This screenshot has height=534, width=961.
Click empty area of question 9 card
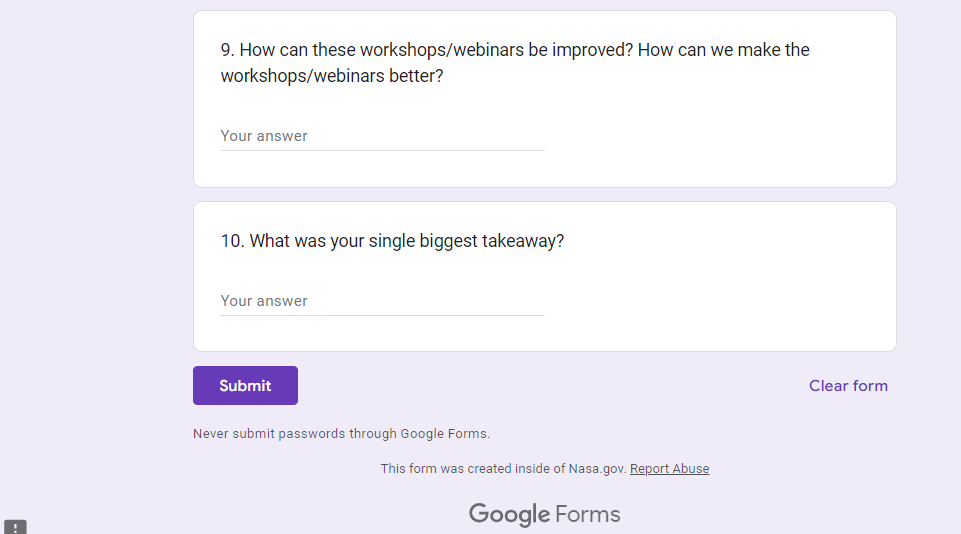[x=720, y=140]
